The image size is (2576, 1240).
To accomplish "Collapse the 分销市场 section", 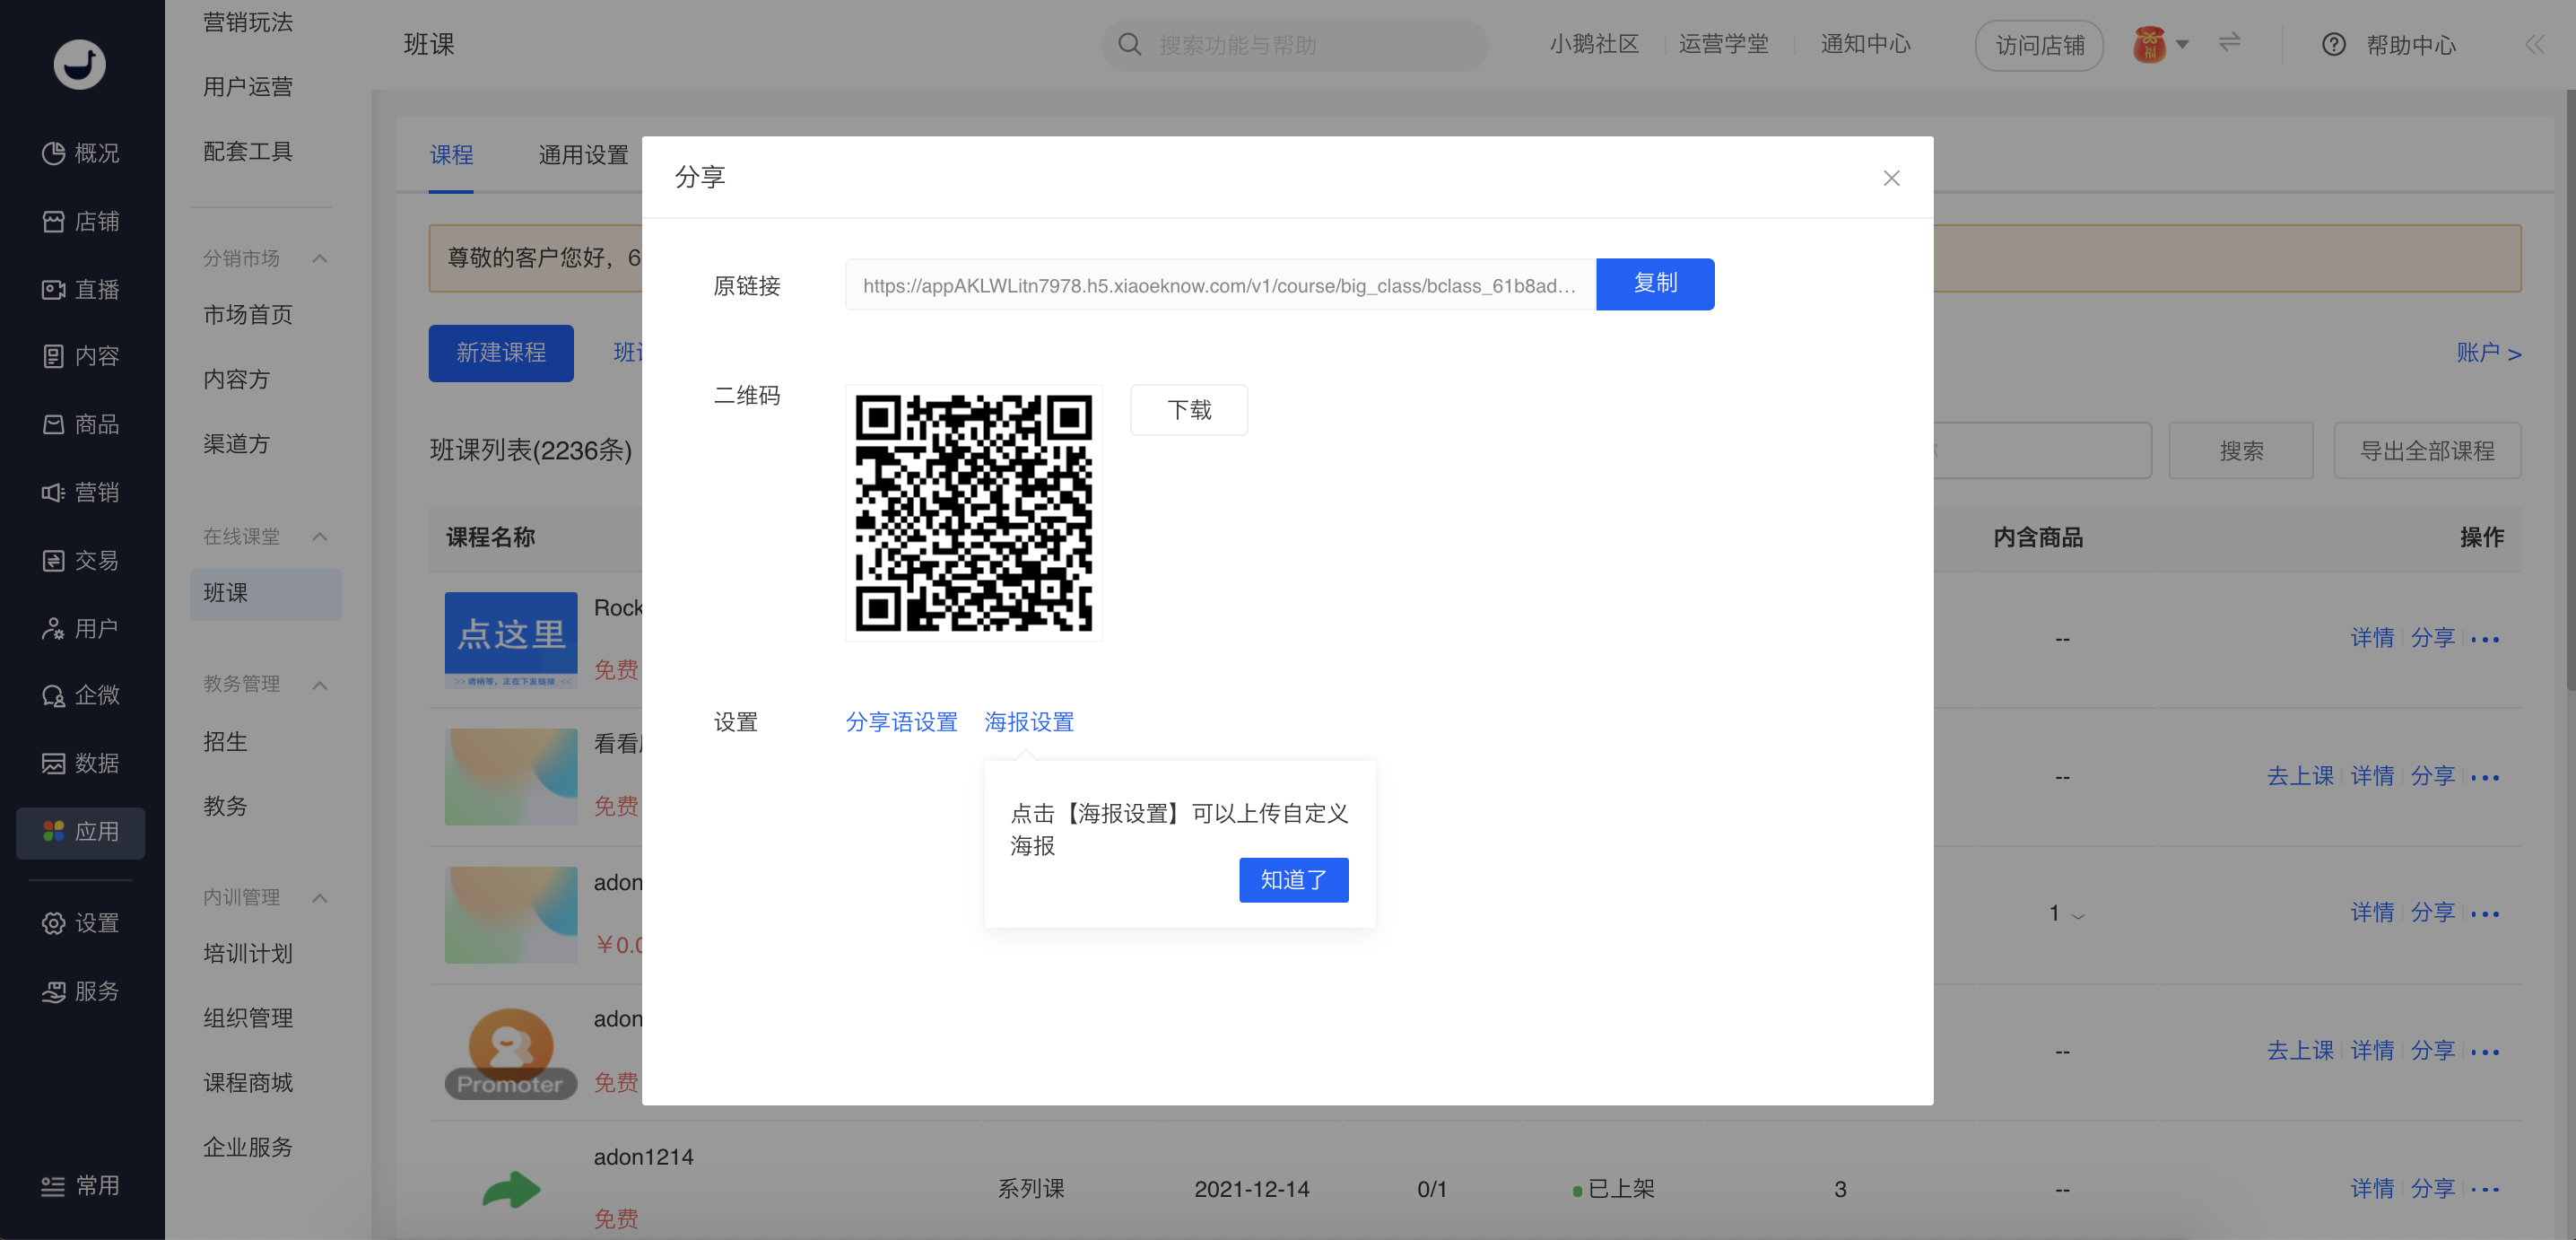I will pyautogui.click(x=320, y=259).
